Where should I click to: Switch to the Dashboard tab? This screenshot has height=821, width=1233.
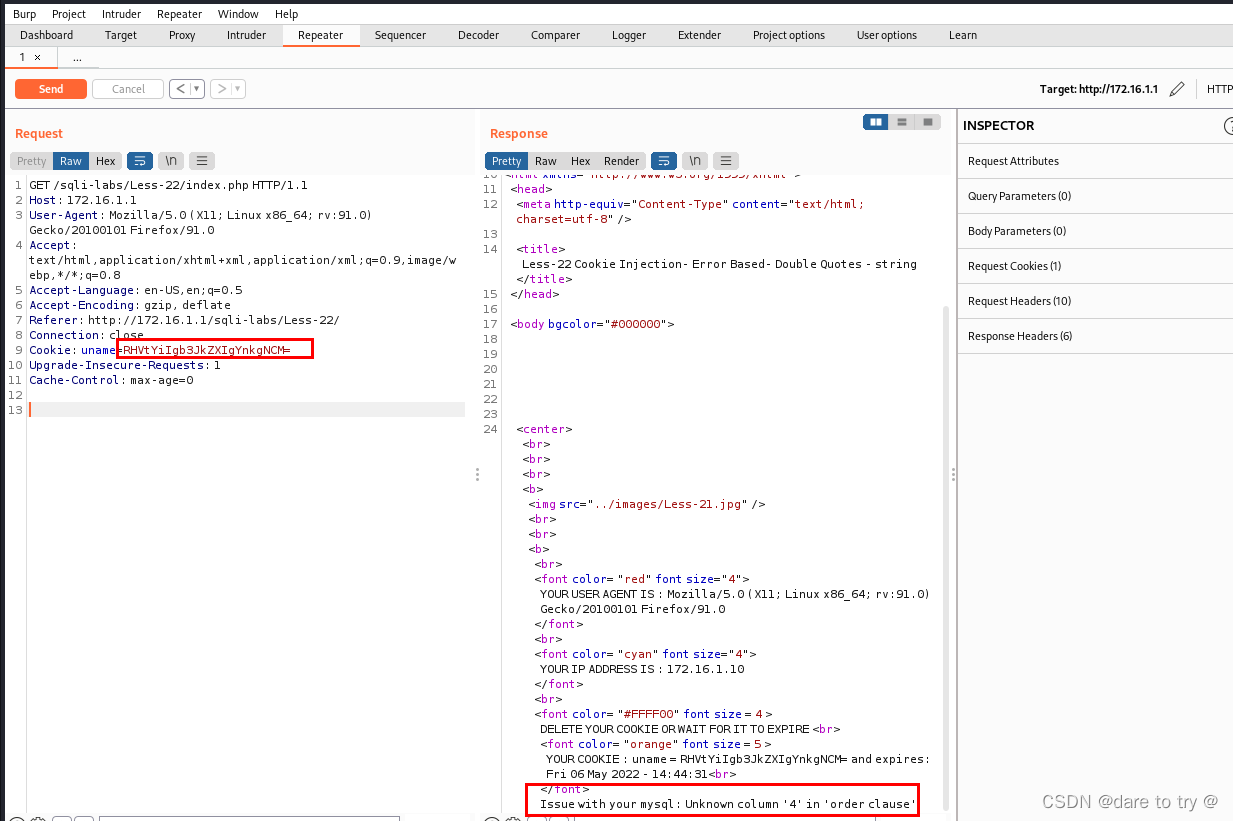pyautogui.click(x=47, y=35)
